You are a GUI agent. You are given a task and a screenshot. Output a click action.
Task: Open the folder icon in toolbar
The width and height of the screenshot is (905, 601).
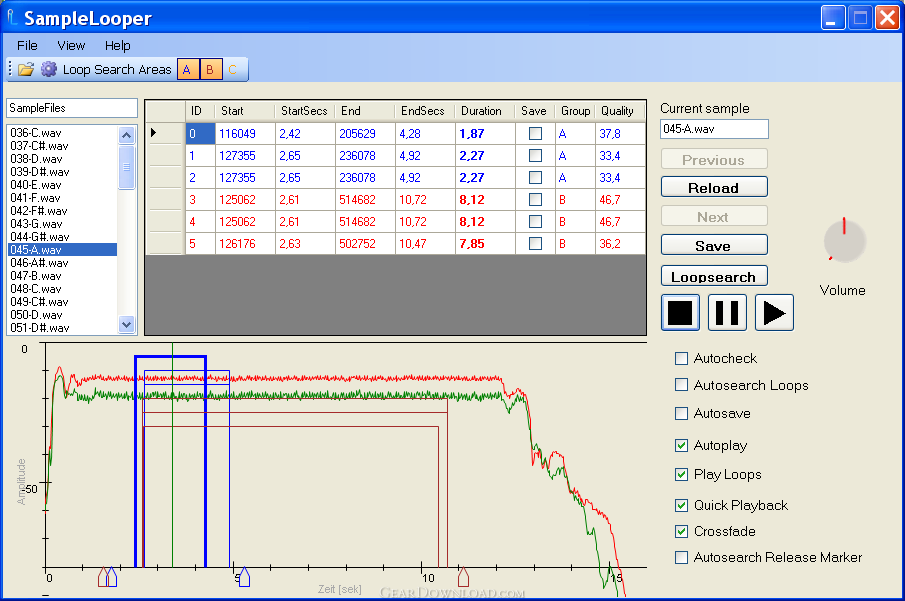click(x=26, y=69)
